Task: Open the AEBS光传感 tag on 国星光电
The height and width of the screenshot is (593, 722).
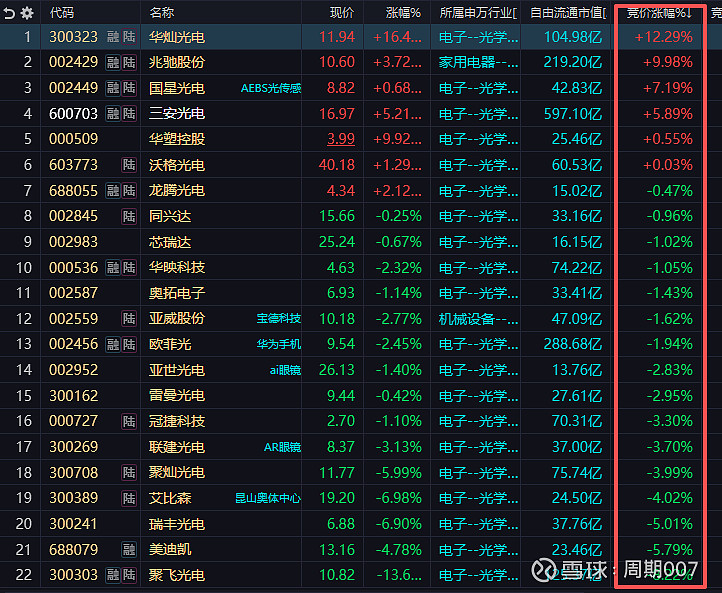Action: (271, 88)
